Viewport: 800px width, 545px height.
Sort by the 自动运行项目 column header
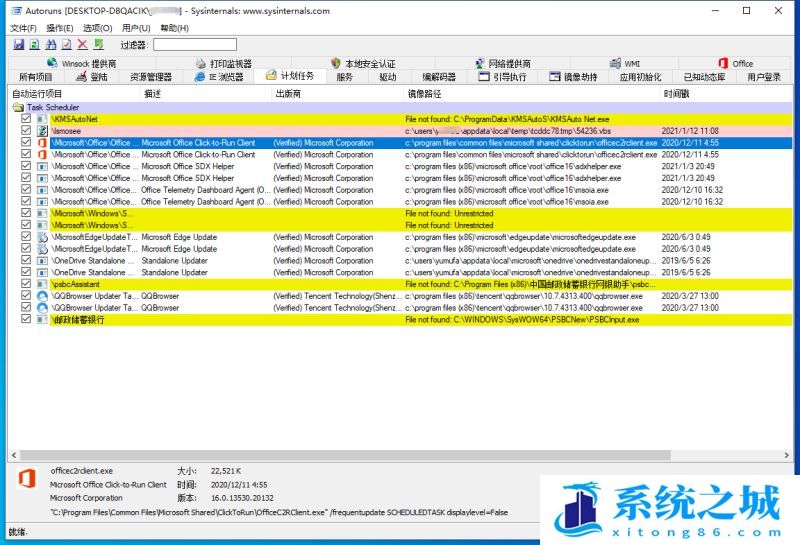tap(74, 93)
